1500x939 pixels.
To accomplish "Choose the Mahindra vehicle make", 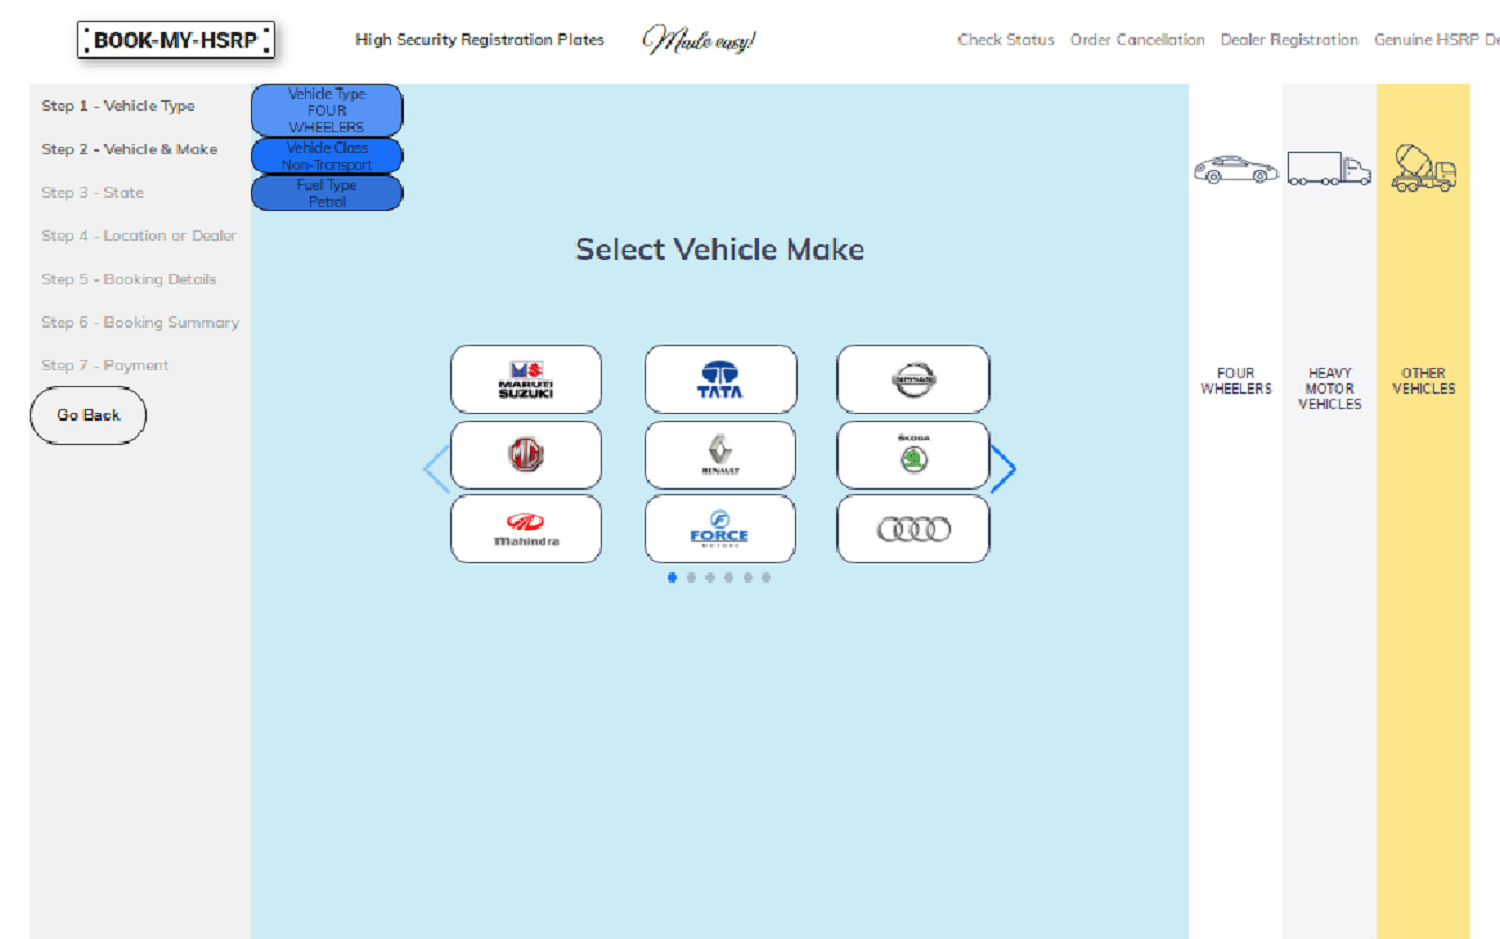I will 525,529.
